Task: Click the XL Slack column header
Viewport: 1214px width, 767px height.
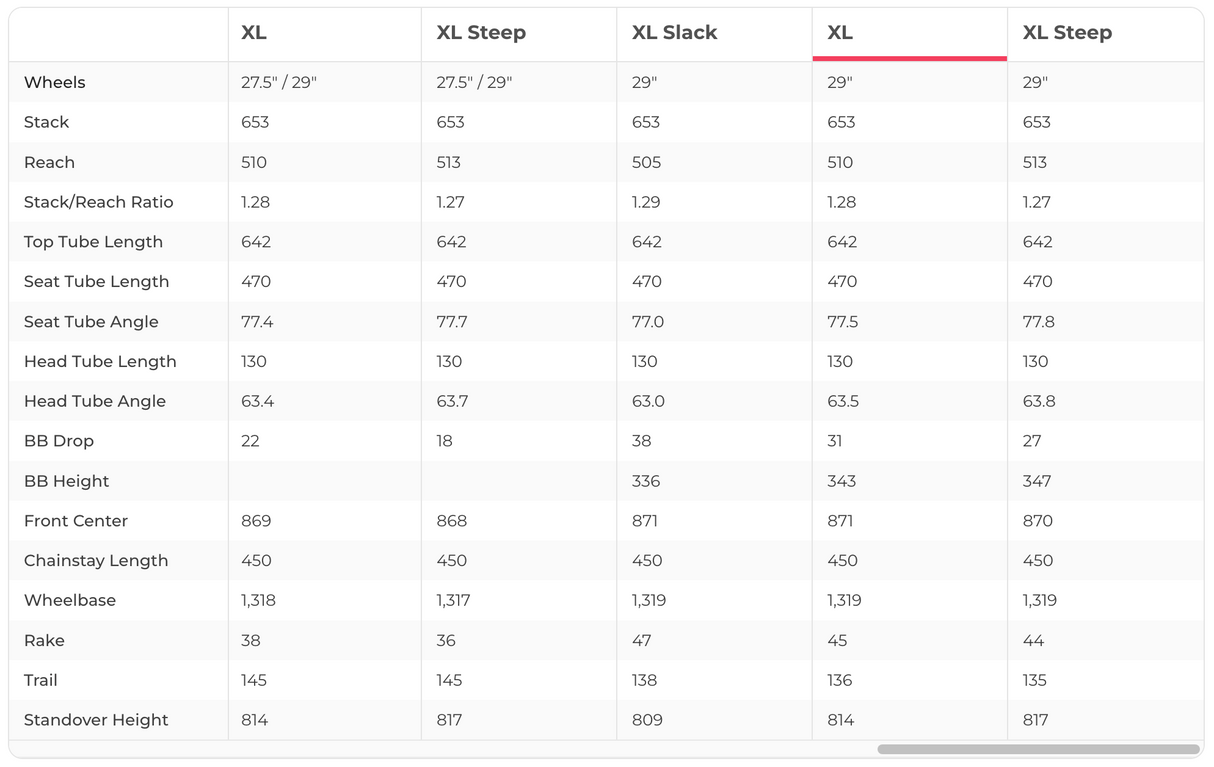Action: click(674, 33)
